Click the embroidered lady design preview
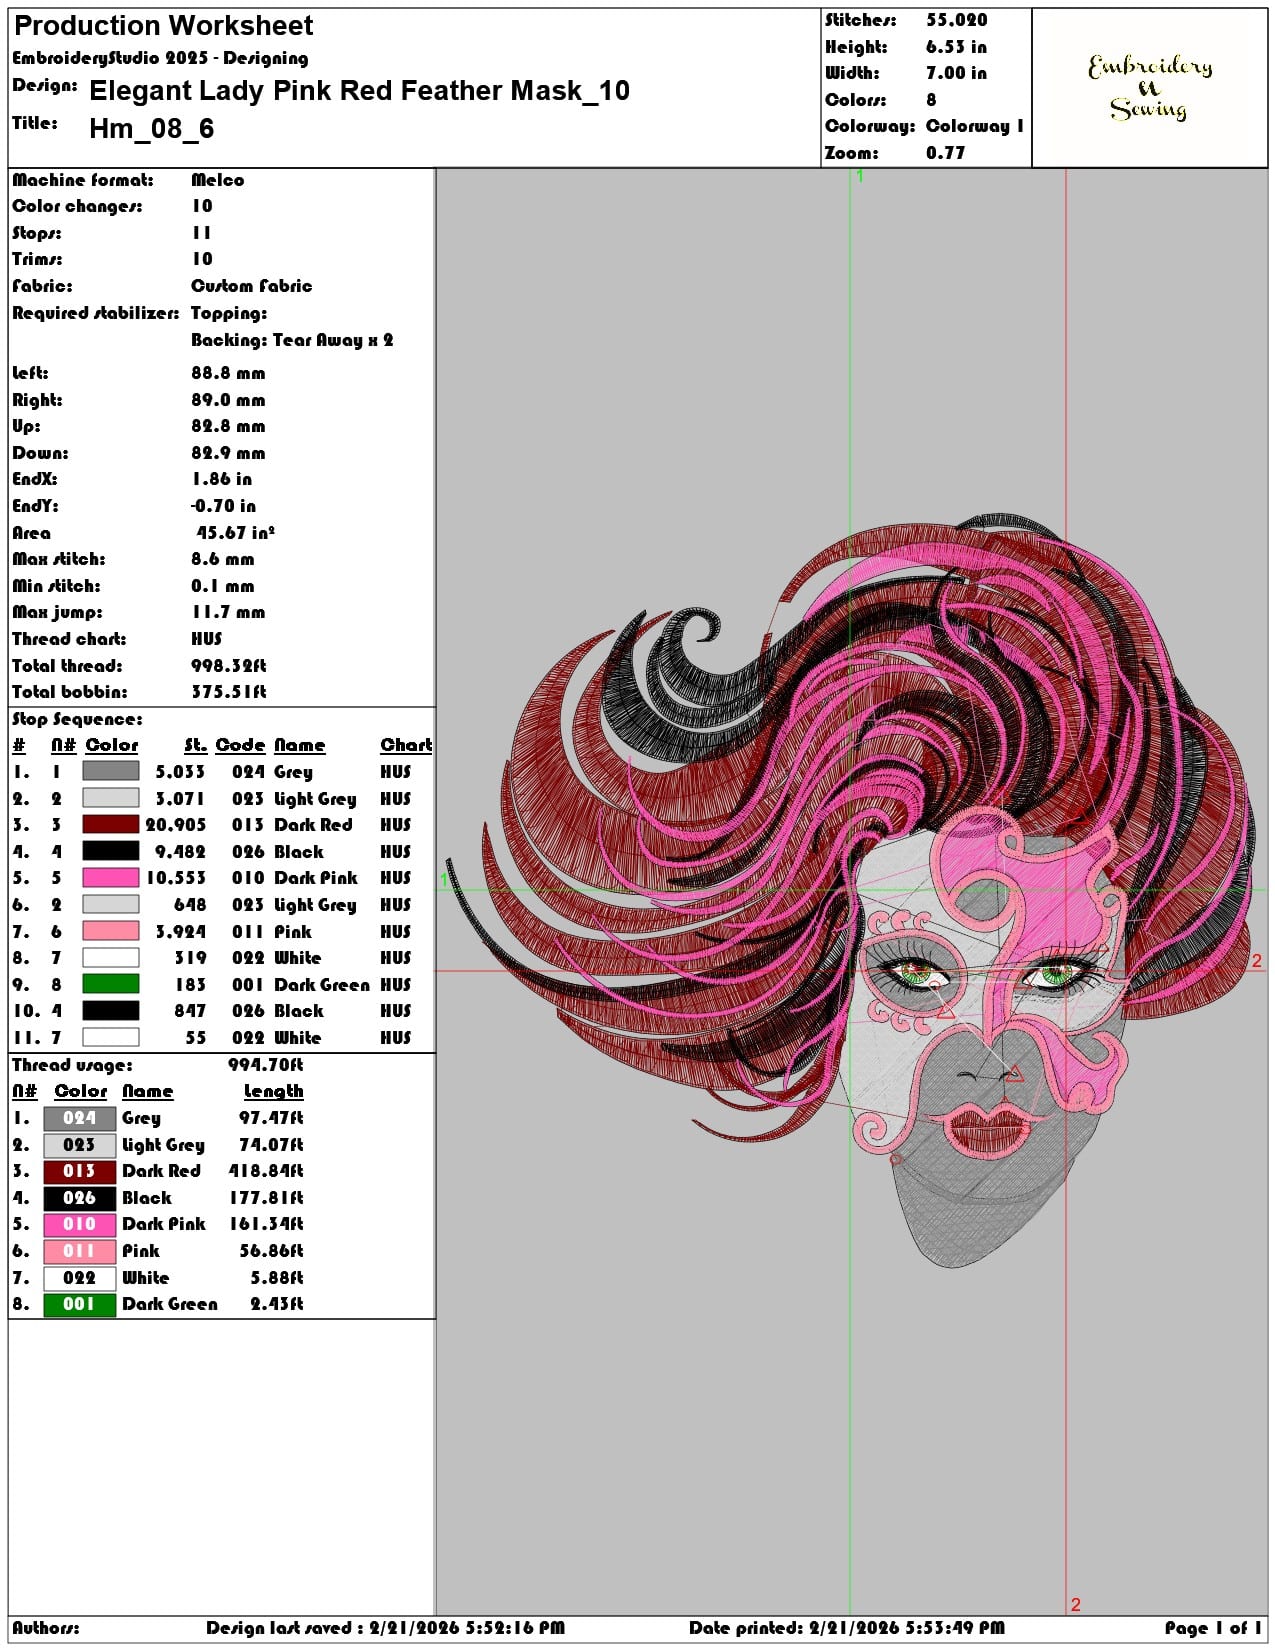The height and width of the screenshot is (1650, 1275). click(852, 892)
